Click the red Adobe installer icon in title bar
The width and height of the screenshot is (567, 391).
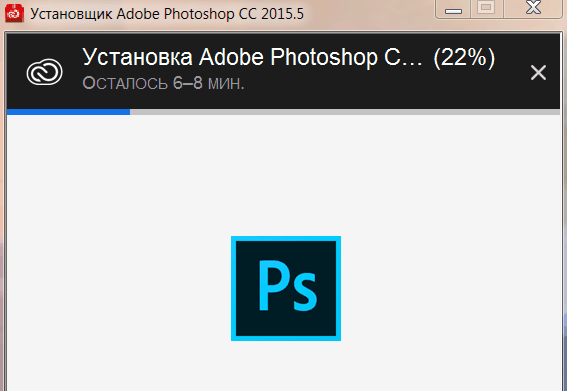[14, 13]
